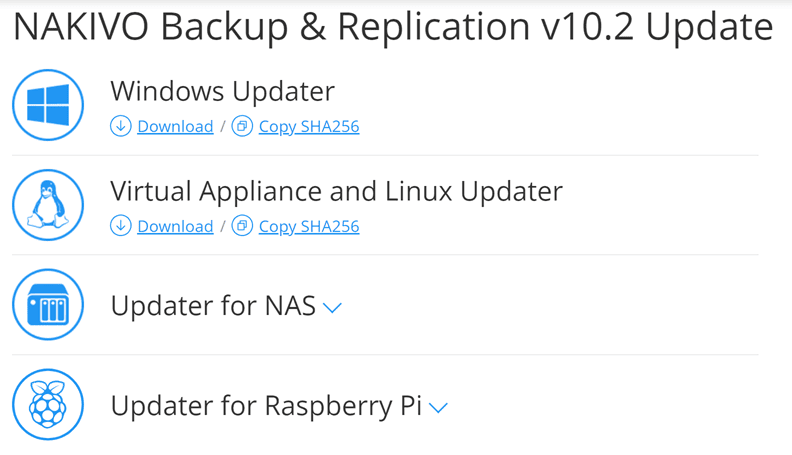The image size is (792, 455).
Task: Click the copy icon beside Windows Copy SHA256
Action: pos(242,126)
